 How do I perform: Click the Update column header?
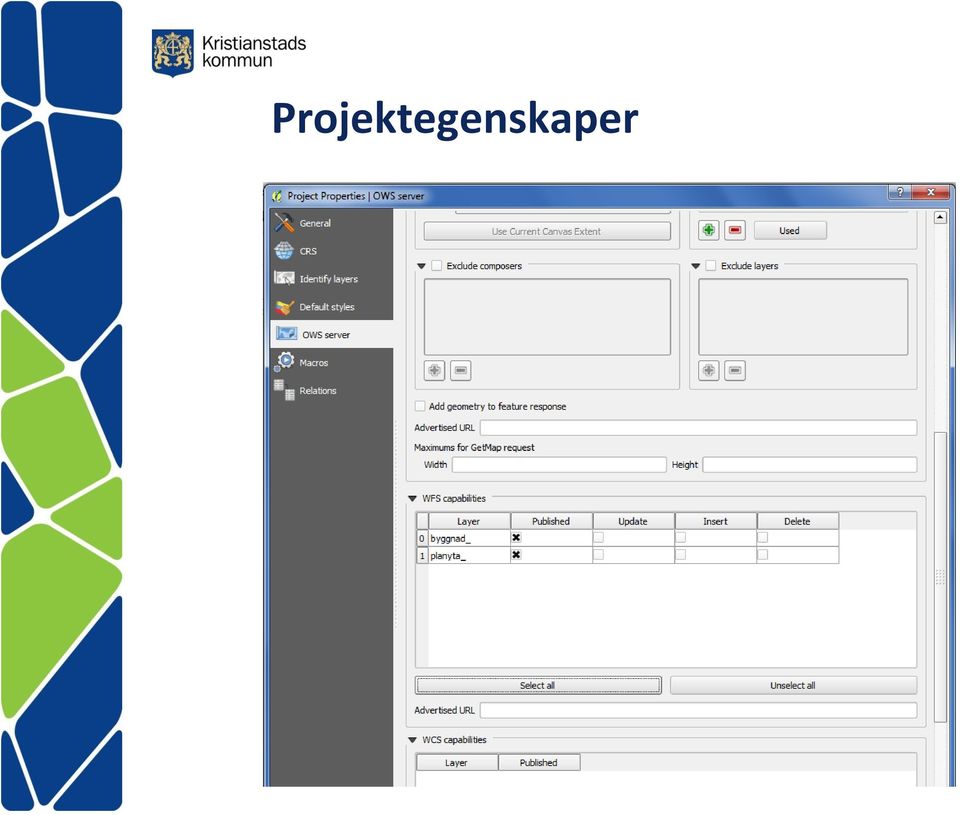[633, 521]
